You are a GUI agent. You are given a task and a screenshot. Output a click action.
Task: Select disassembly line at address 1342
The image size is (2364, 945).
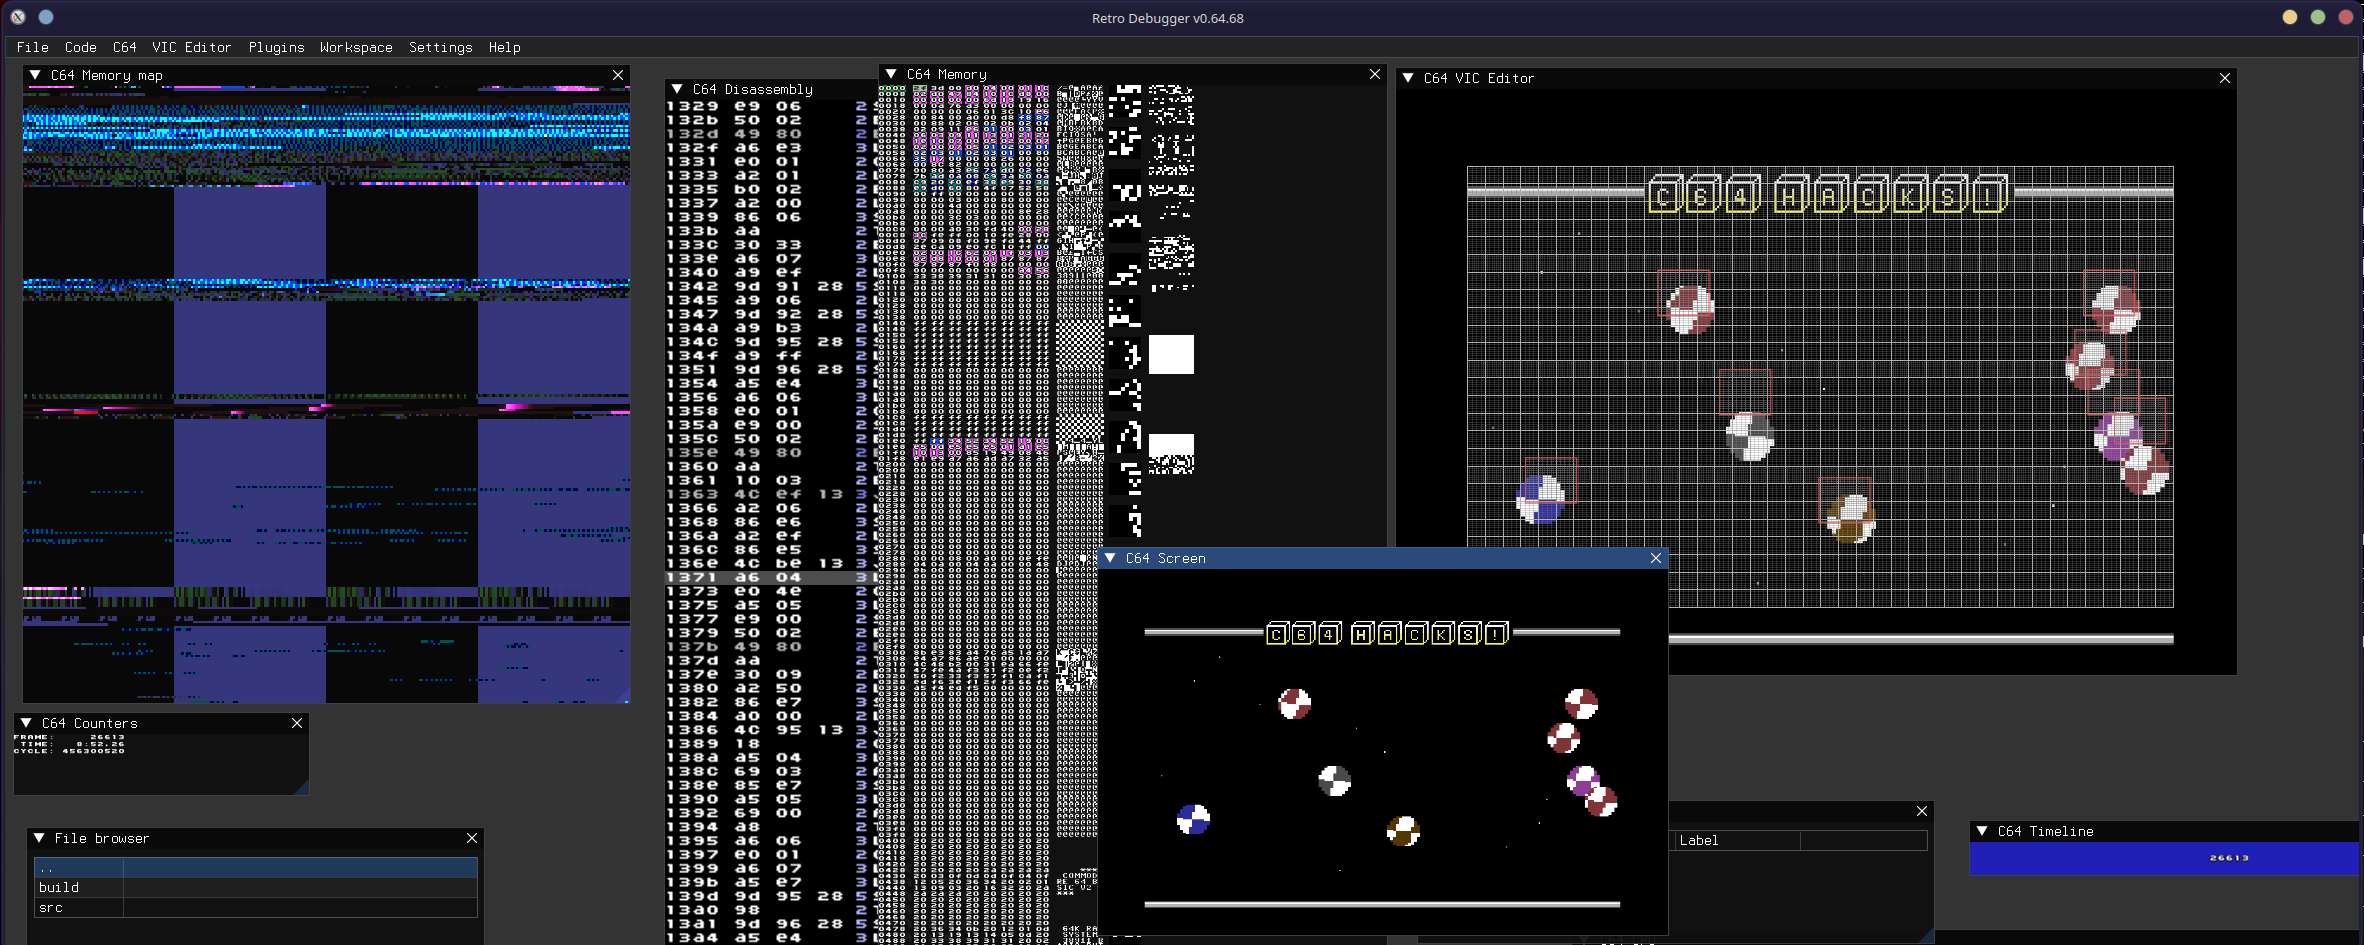point(770,286)
